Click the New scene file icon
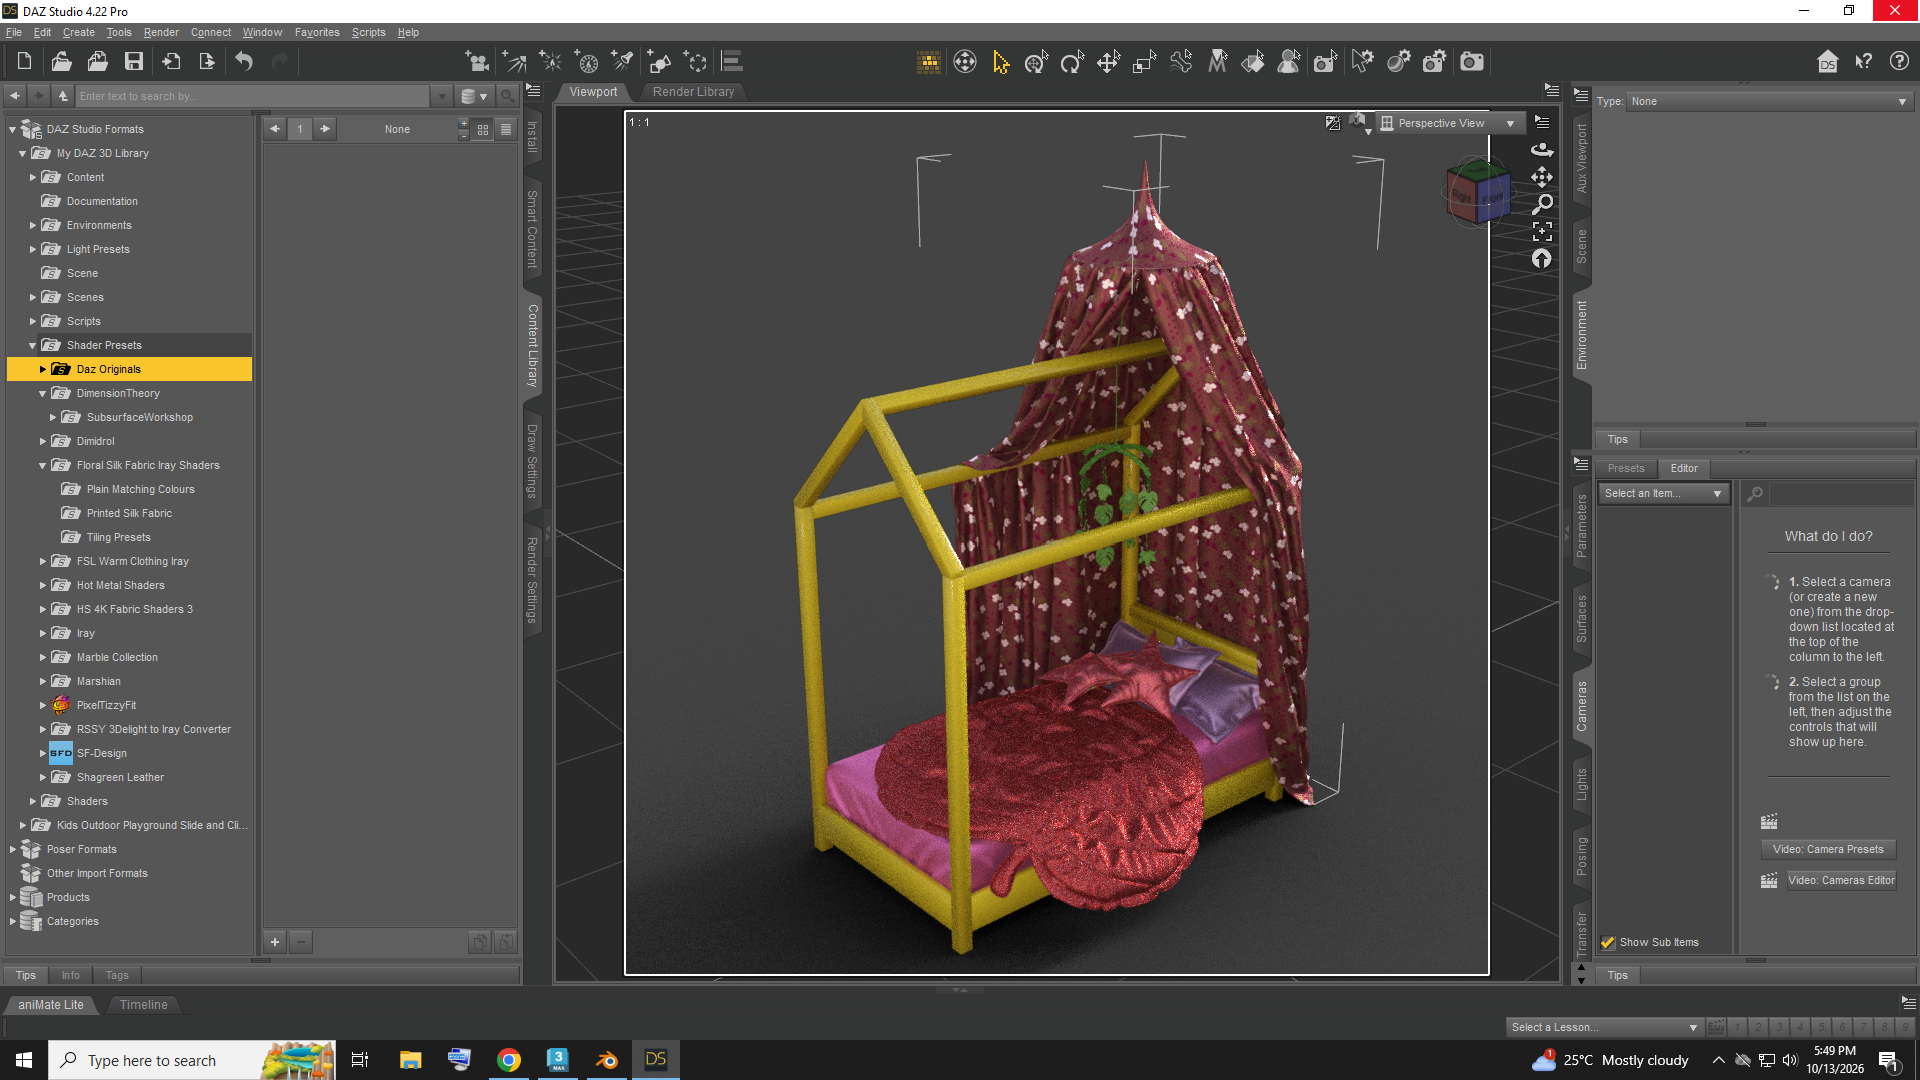Viewport: 1920px width, 1080px height. [24, 62]
